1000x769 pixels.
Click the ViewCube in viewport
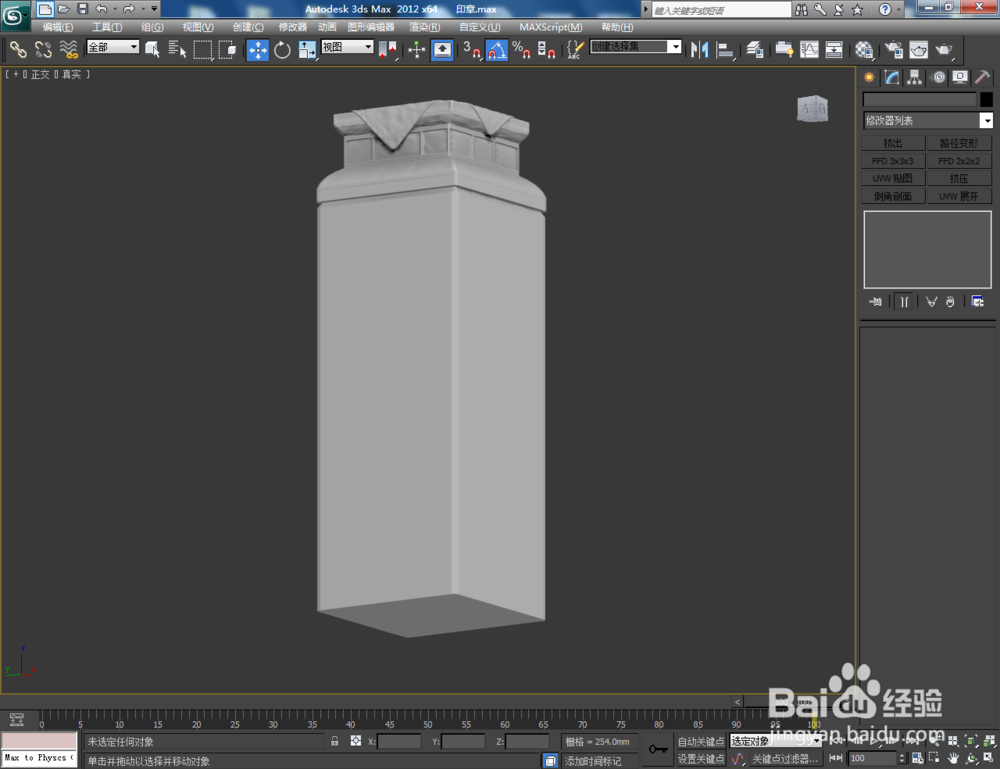point(812,108)
